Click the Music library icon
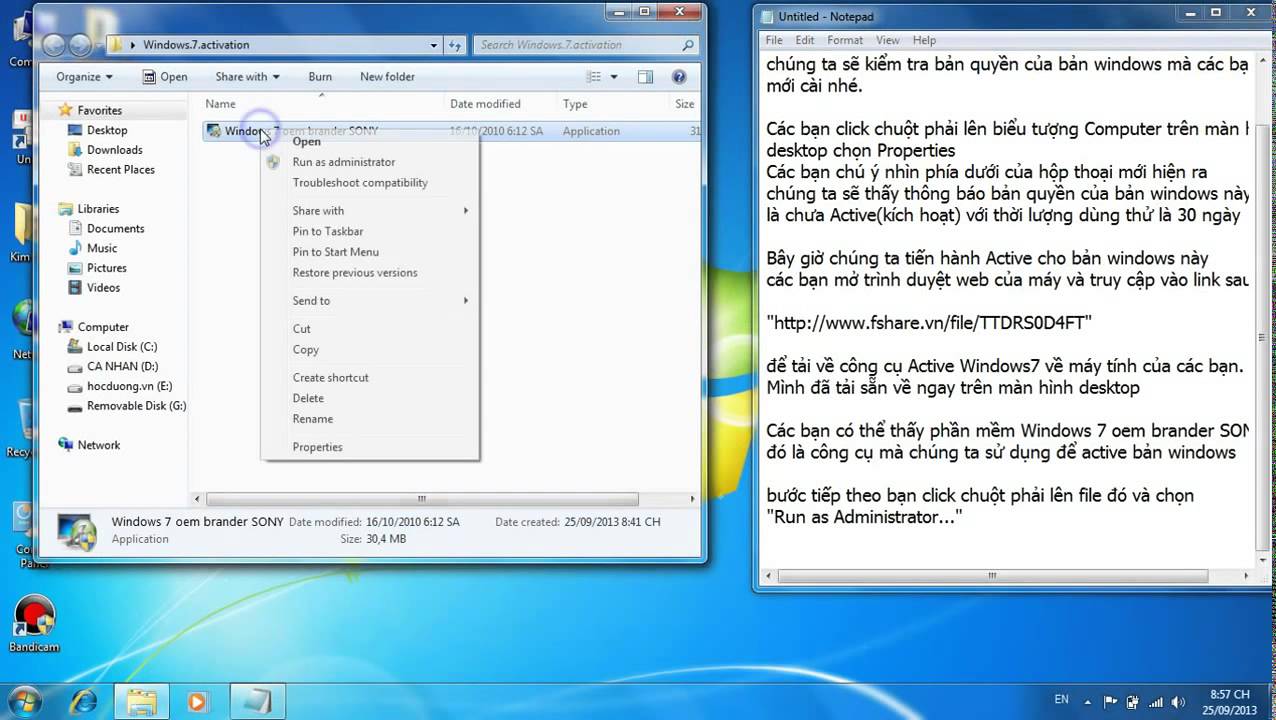 click(x=76, y=248)
